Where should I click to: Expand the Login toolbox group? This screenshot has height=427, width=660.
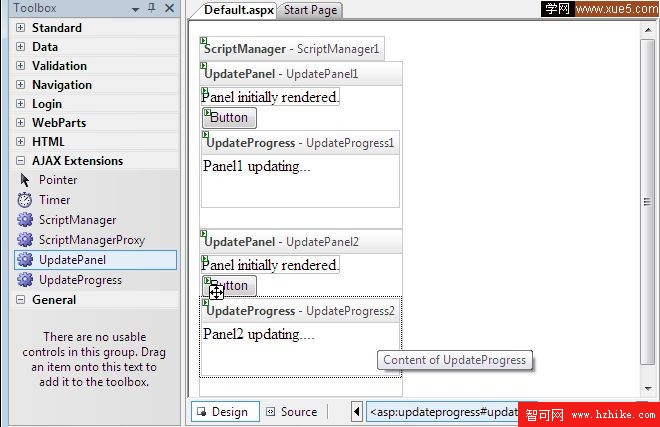point(20,104)
